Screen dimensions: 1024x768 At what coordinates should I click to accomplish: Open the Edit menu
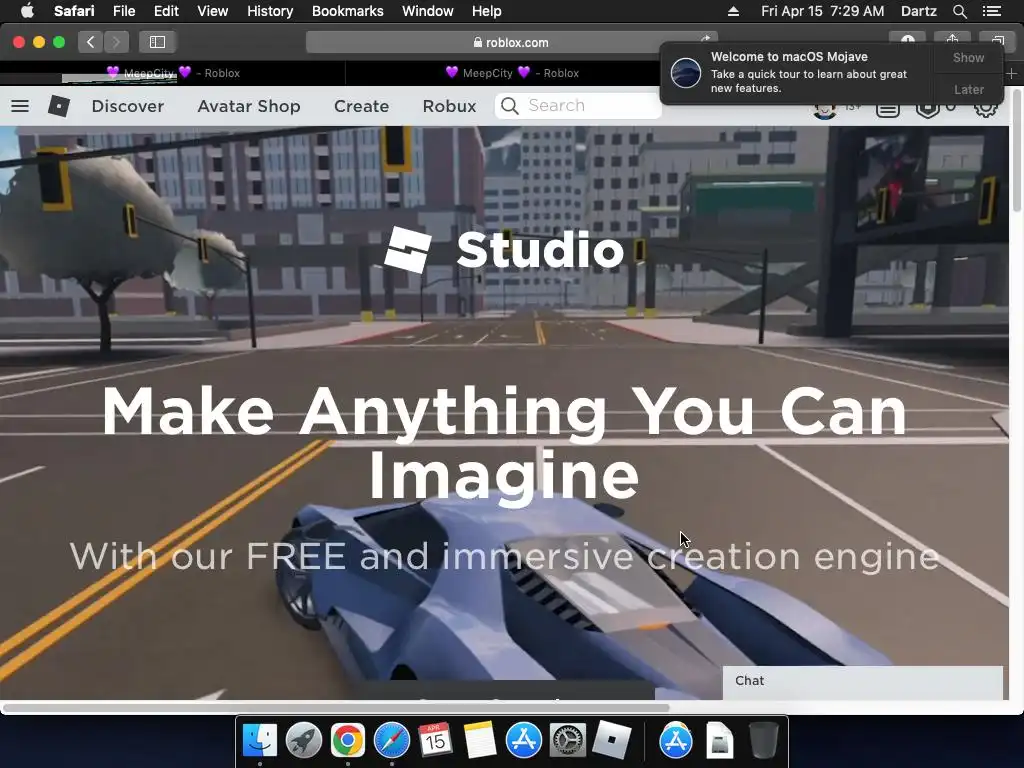pos(166,11)
